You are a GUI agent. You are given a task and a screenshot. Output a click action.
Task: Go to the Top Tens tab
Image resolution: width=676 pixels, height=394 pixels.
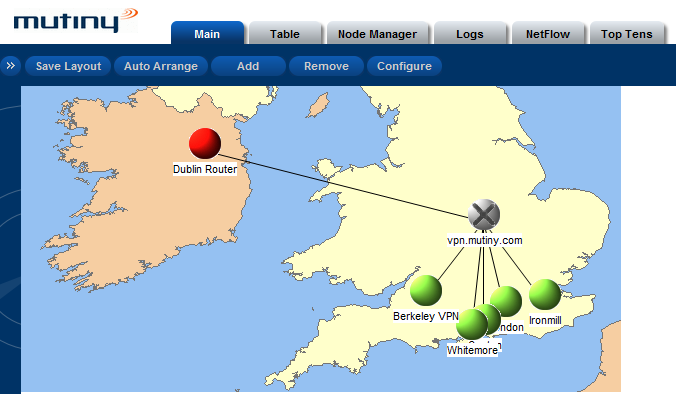(x=627, y=34)
